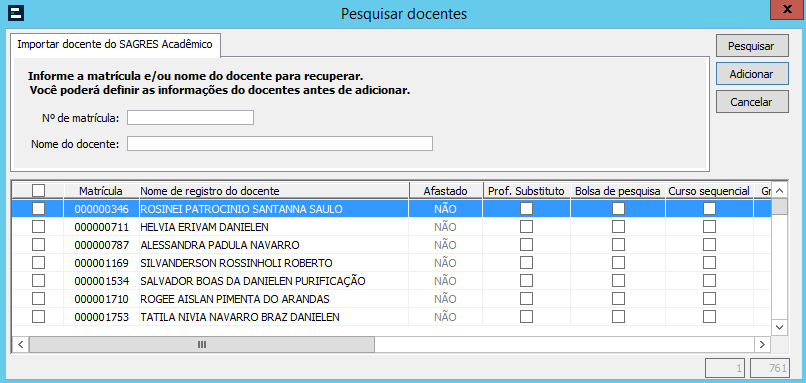Toggle Prof. Substituto for ROSINEI PATROCINIO SANTANNA SAULO
Screen dimensions: 806x383
click(x=526, y=209)
